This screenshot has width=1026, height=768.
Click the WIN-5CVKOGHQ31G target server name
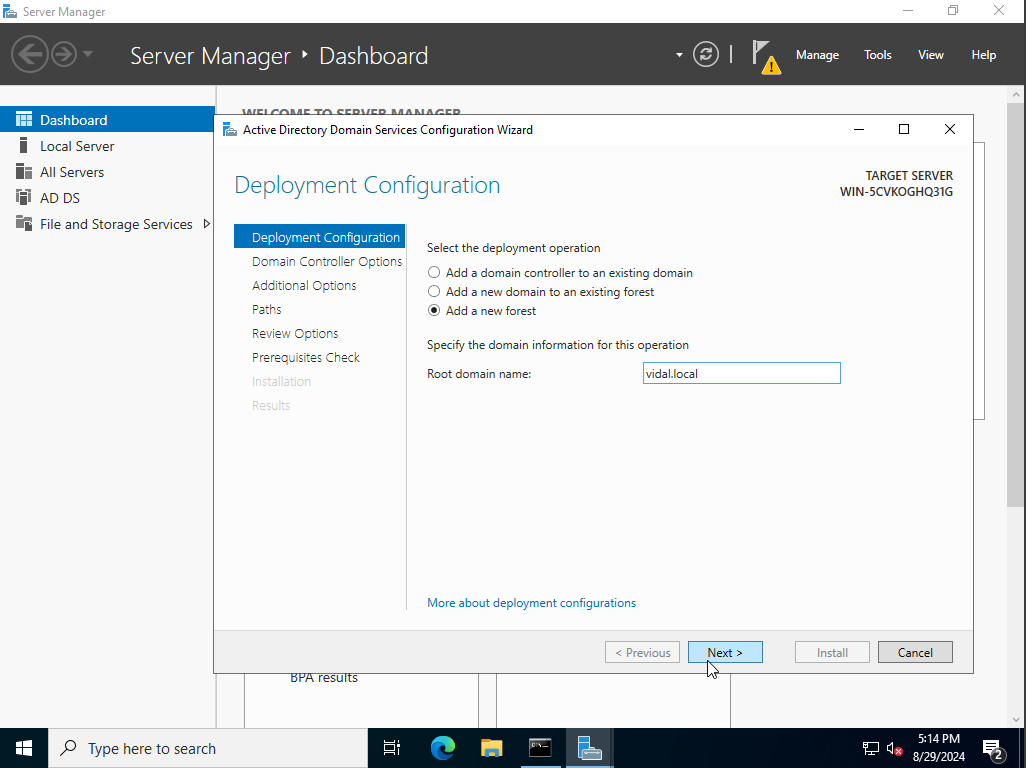[x=896, y=192]
